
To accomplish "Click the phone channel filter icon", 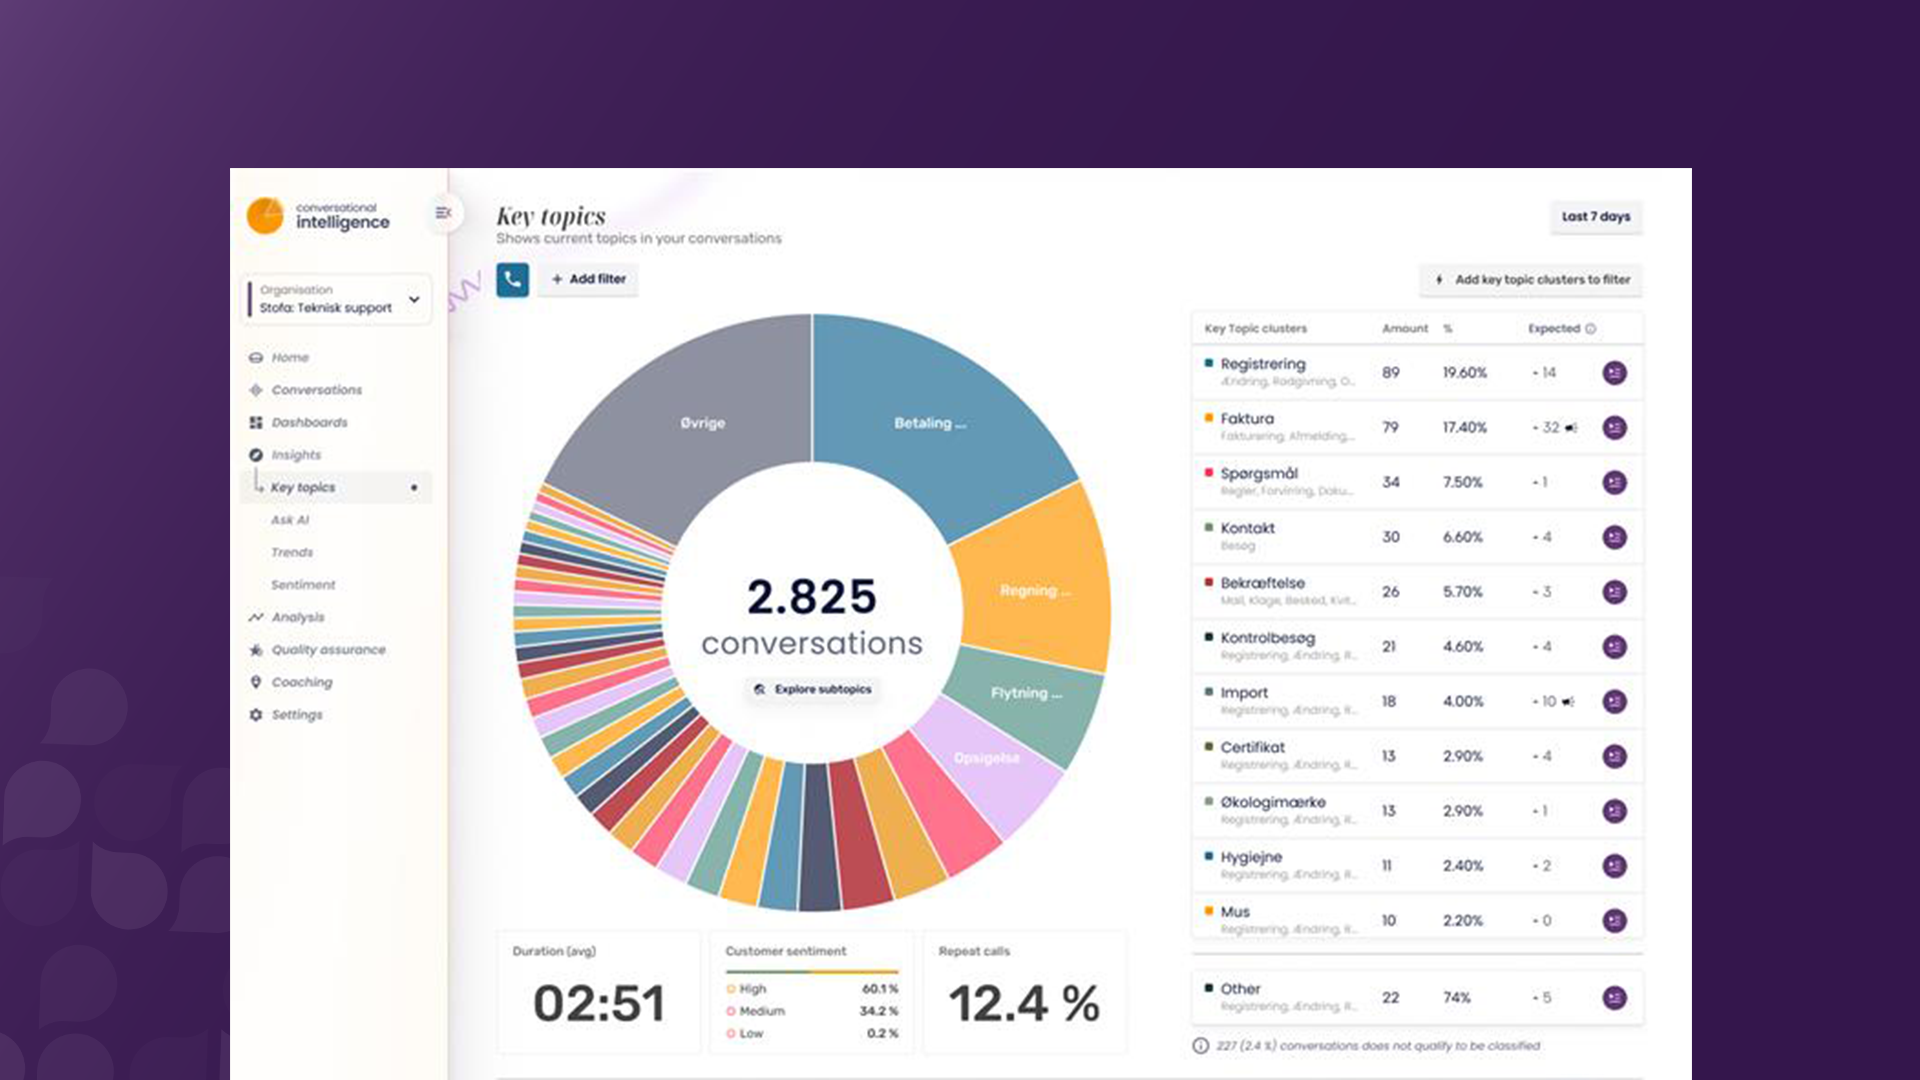I will click(512, 279).
